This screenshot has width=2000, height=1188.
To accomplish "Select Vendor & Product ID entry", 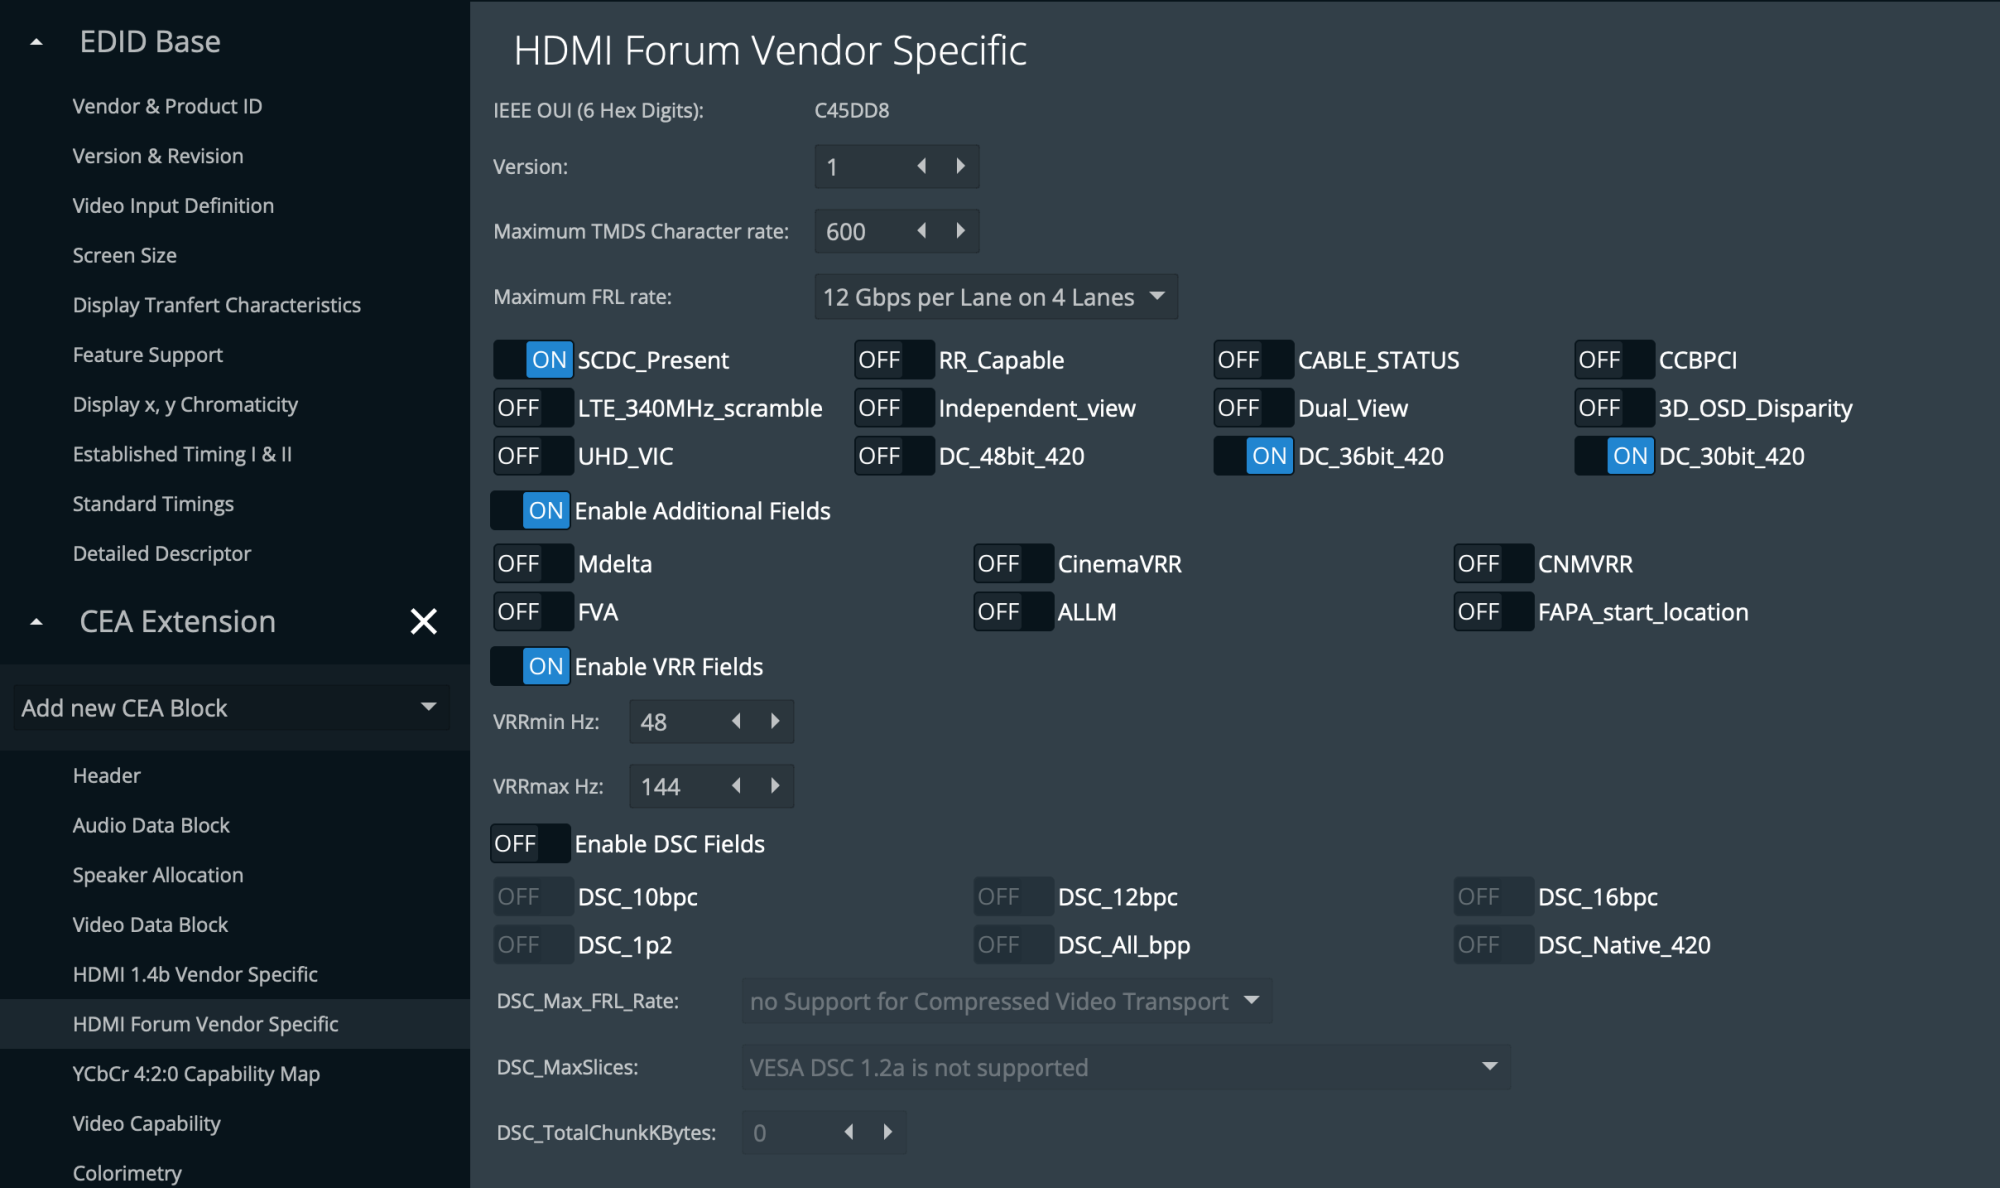I will click(167, 106).
